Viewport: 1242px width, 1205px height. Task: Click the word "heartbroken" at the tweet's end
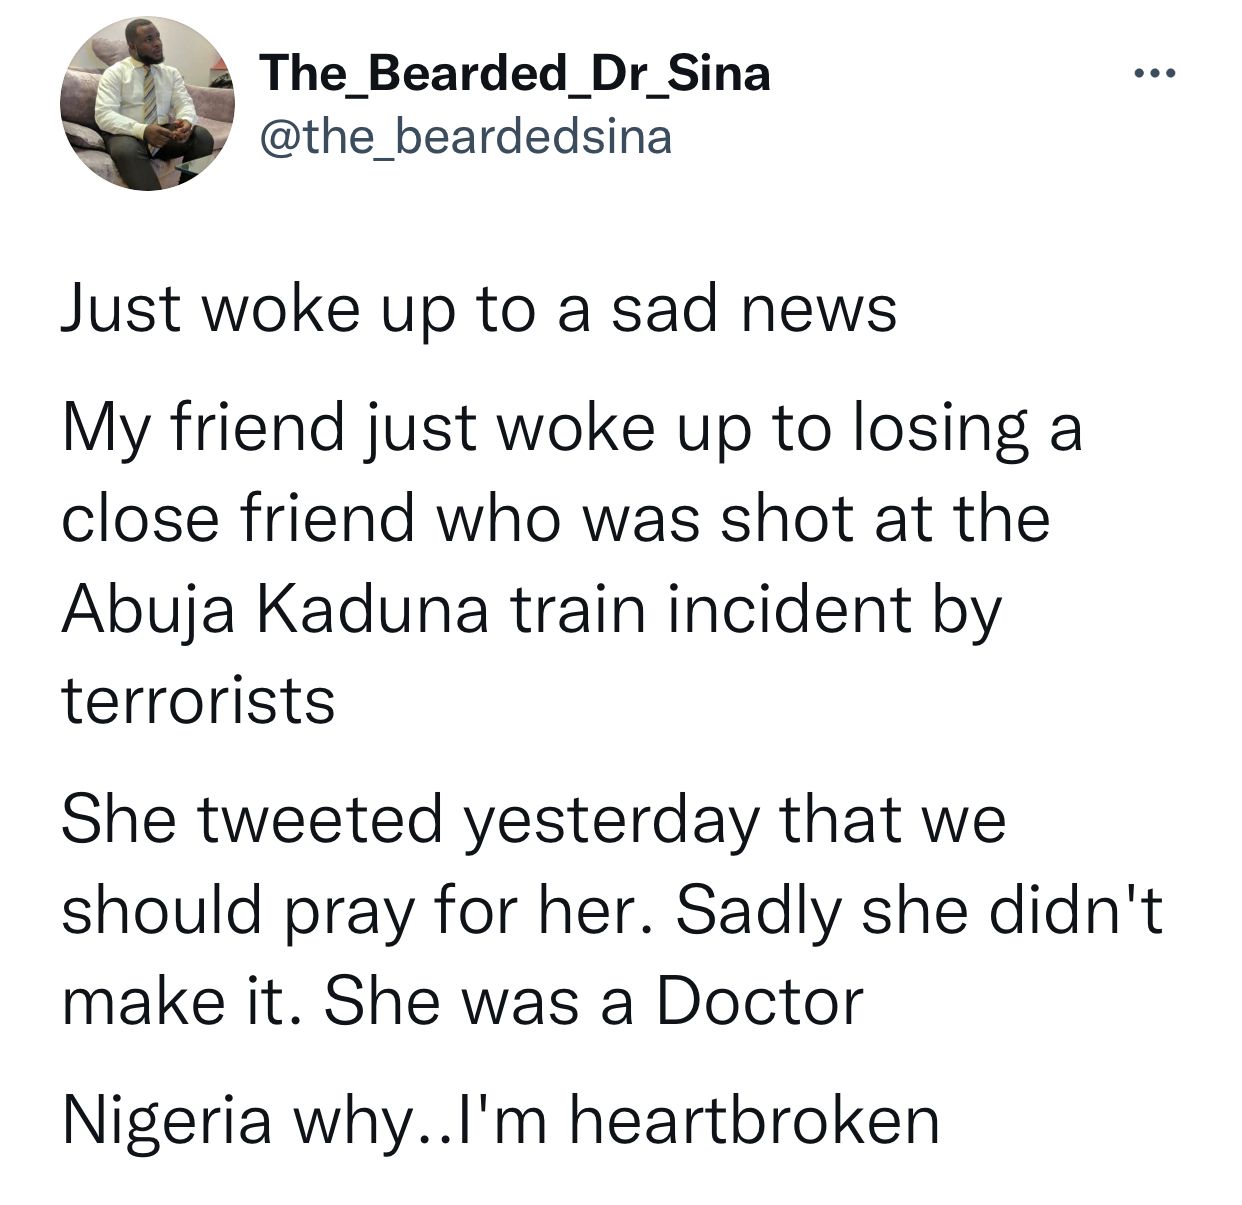[755, 1119]
